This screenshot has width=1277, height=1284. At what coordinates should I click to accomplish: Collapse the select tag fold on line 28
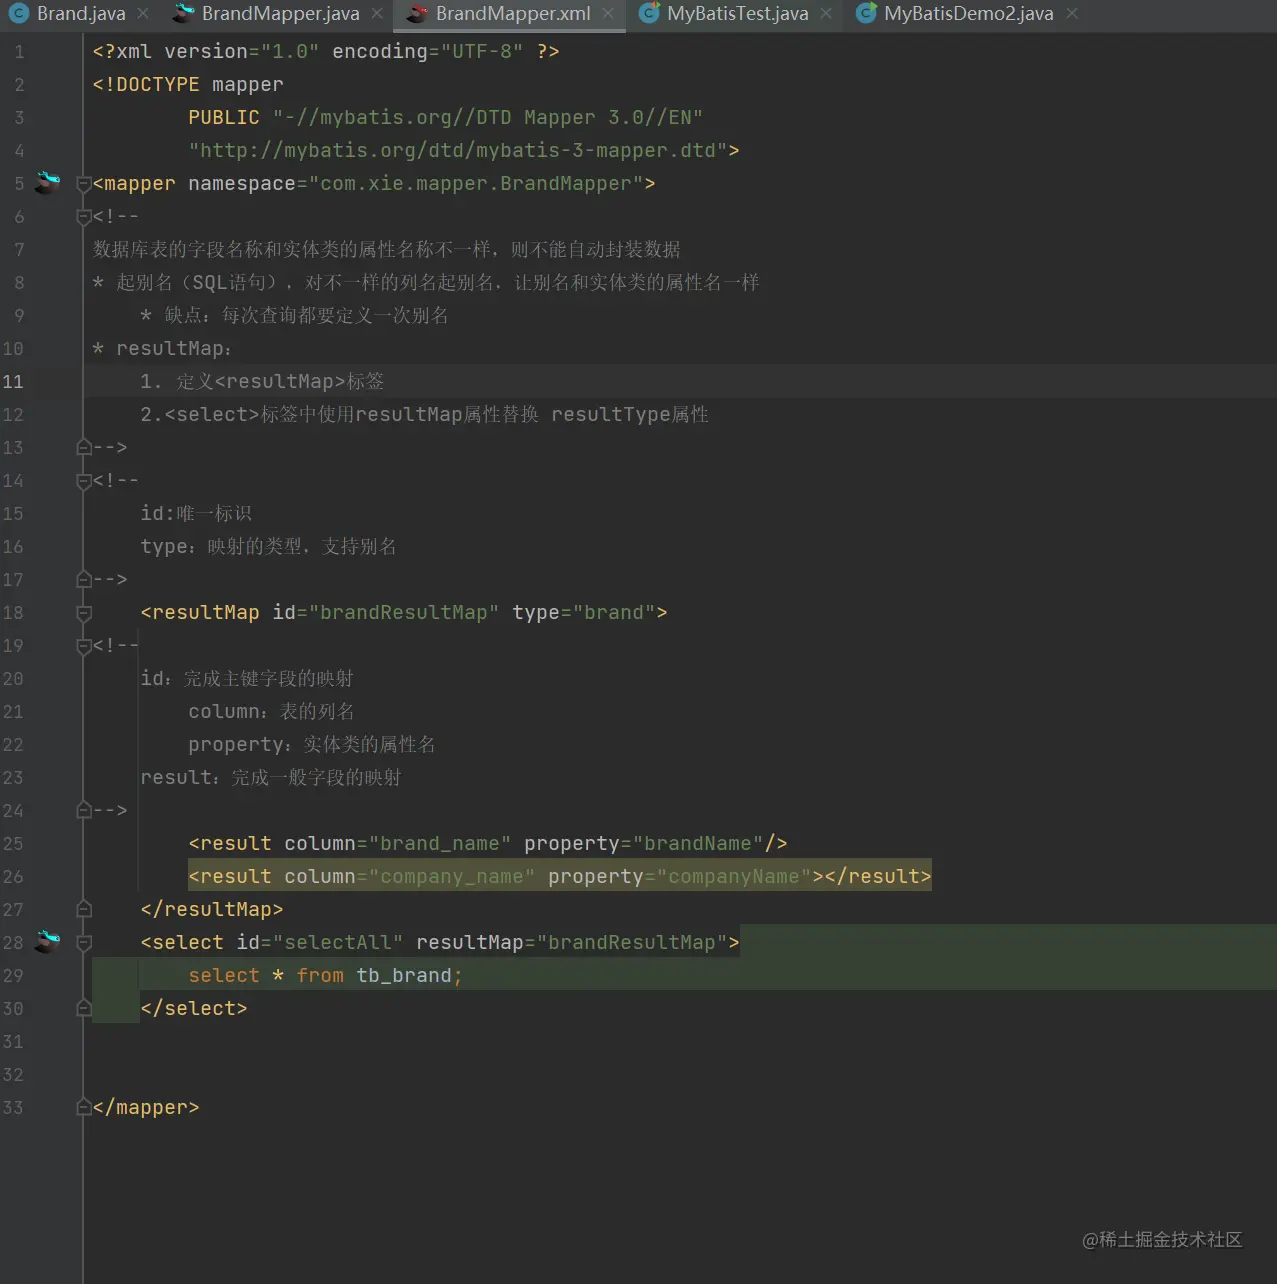84,942
